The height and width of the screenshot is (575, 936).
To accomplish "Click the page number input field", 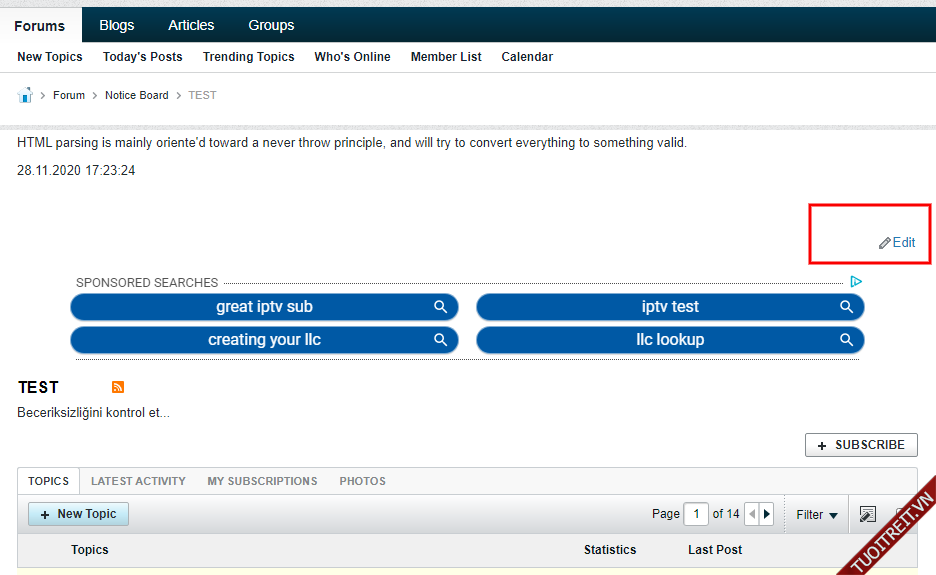I will click(x=696, y=514).
